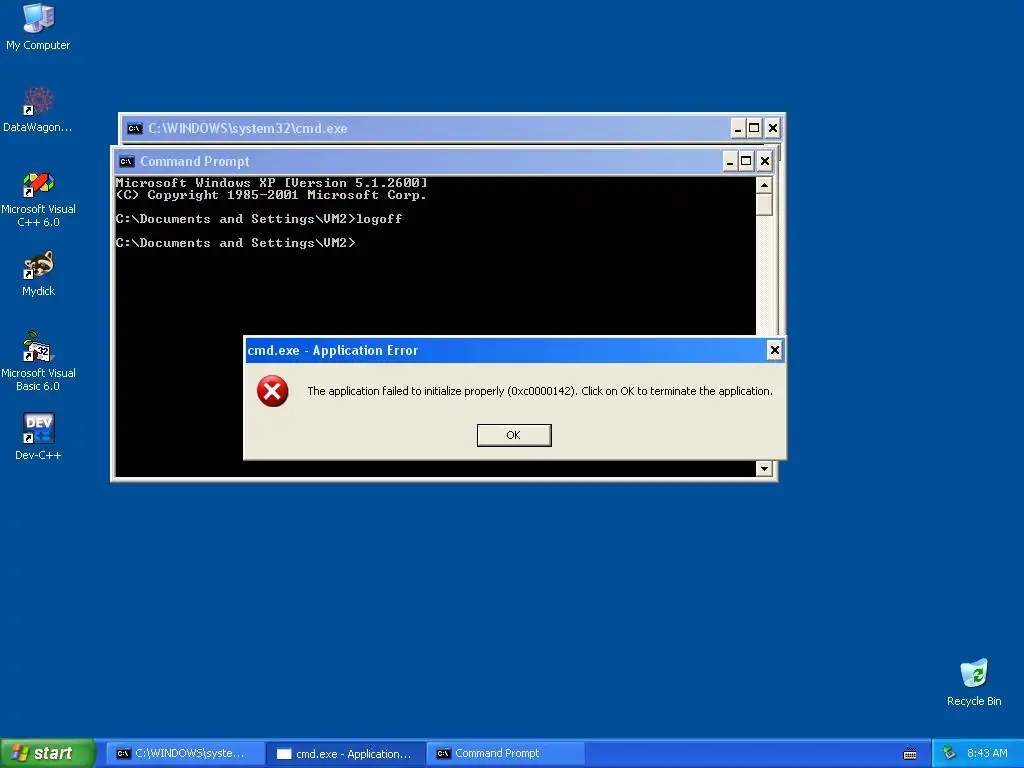The height and width of the screenshot is (768, 1024).
Task: Click the network tray icon near the clock
Action: click(x=950, y=754)
